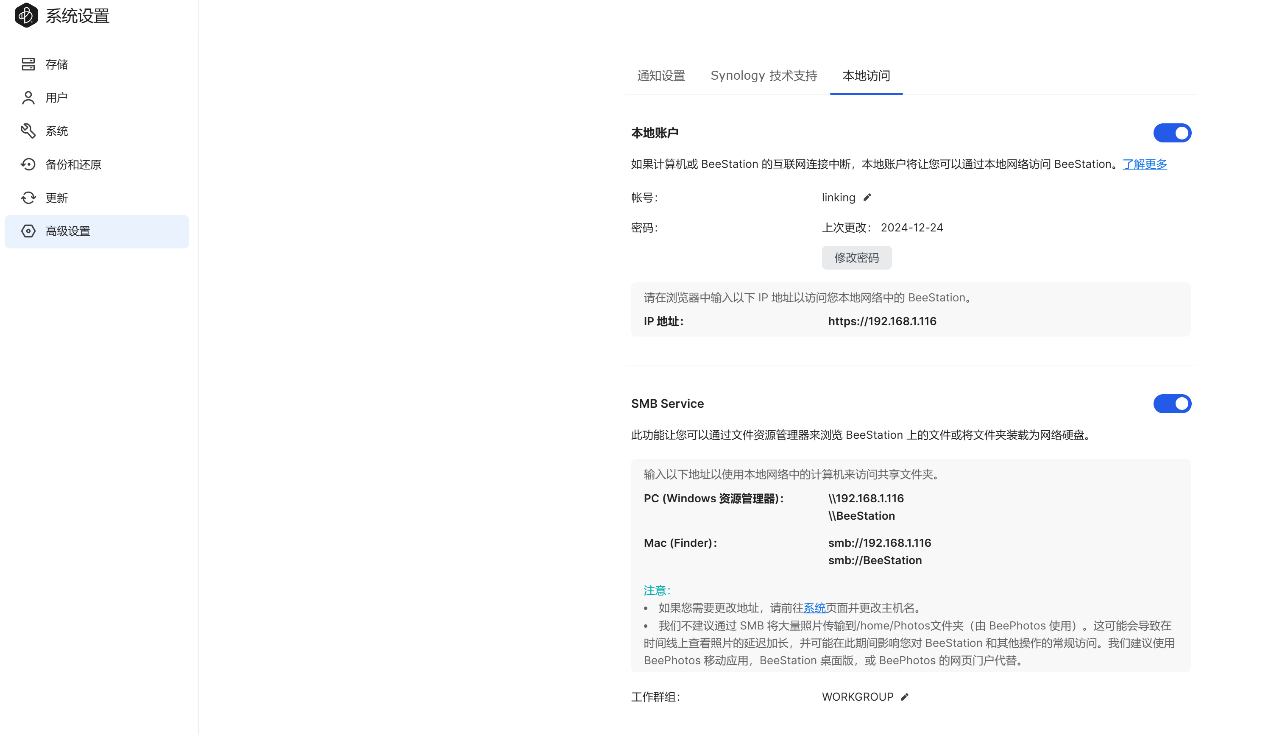Select the 本地访问 tab

click(x=866, y=76)
